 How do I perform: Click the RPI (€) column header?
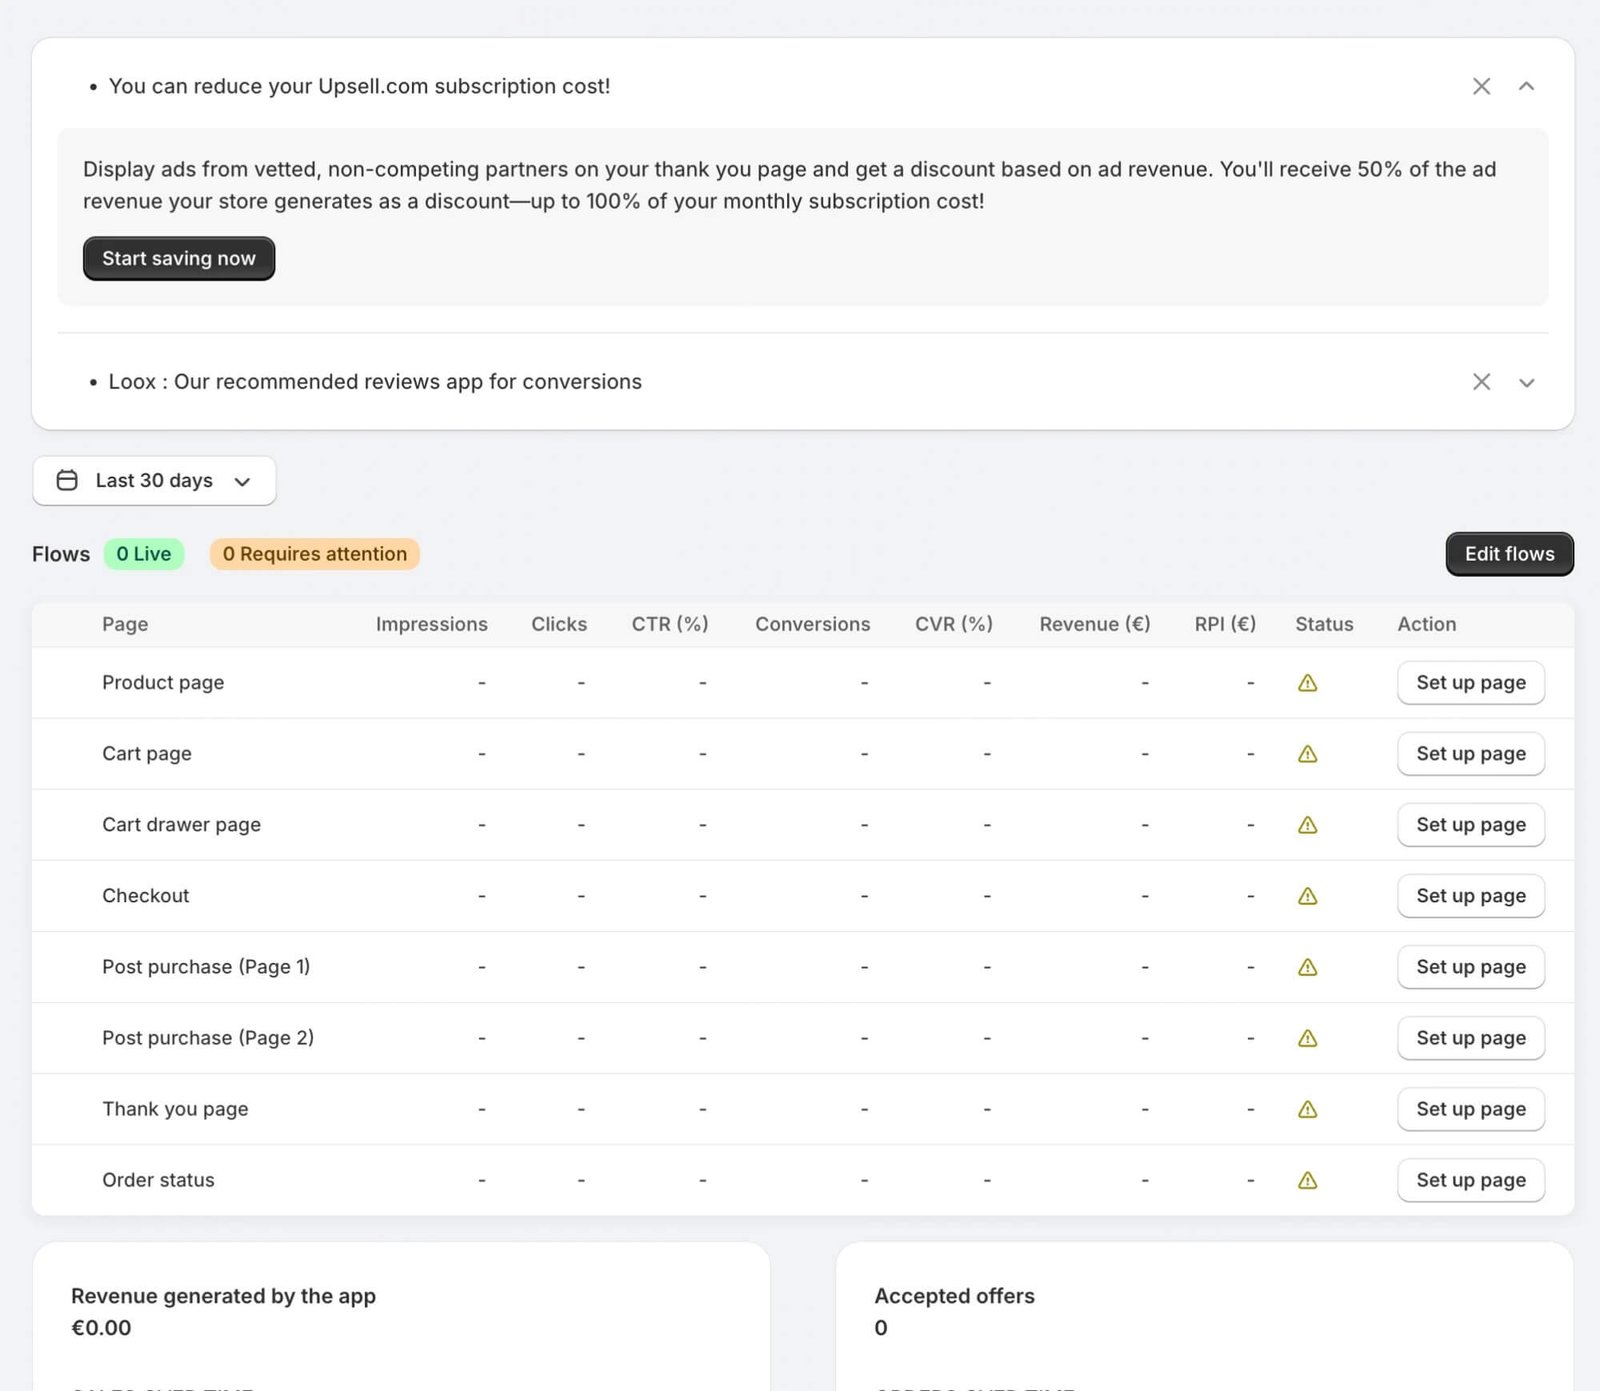point(1225,624)
